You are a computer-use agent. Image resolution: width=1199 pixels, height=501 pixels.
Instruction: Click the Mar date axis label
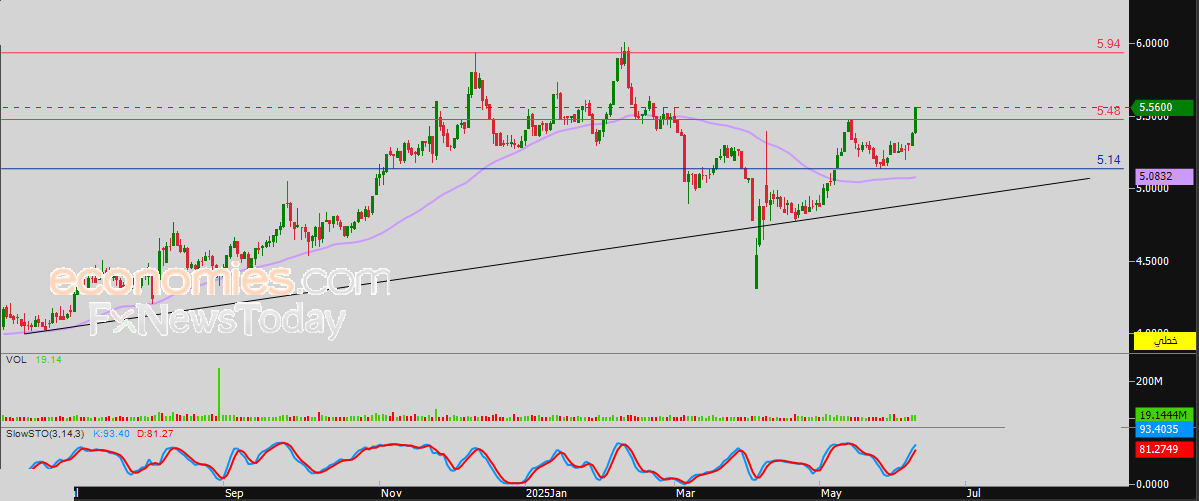click(x=684, y=493)
